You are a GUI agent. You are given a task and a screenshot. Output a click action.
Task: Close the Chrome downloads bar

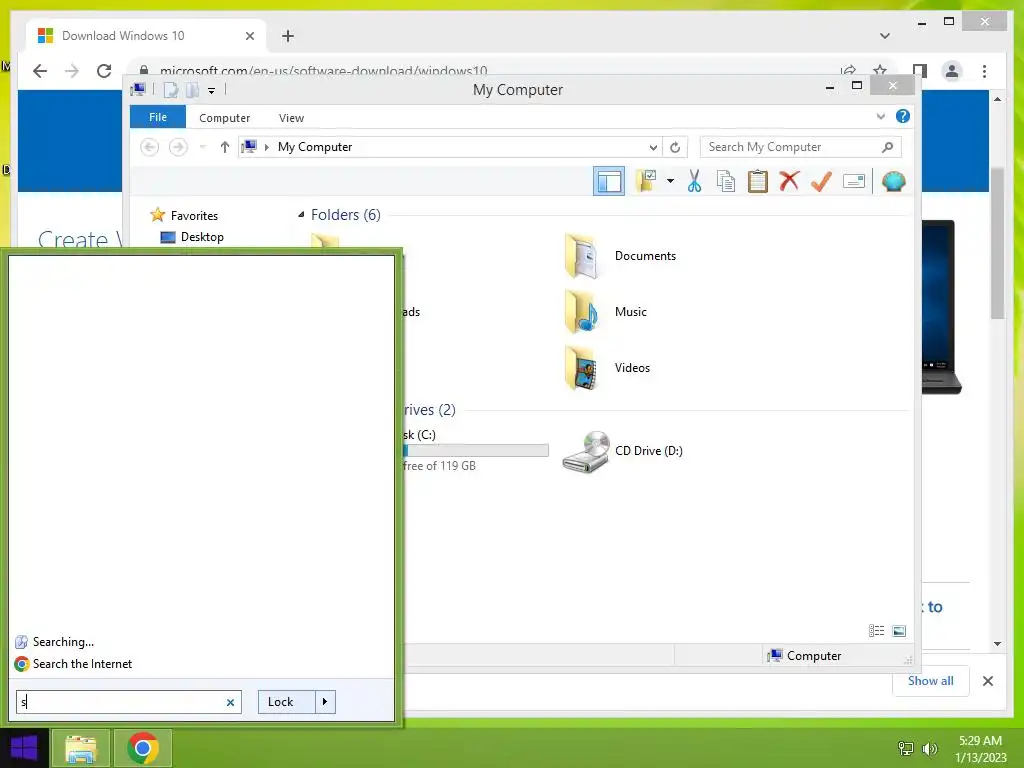988,681
